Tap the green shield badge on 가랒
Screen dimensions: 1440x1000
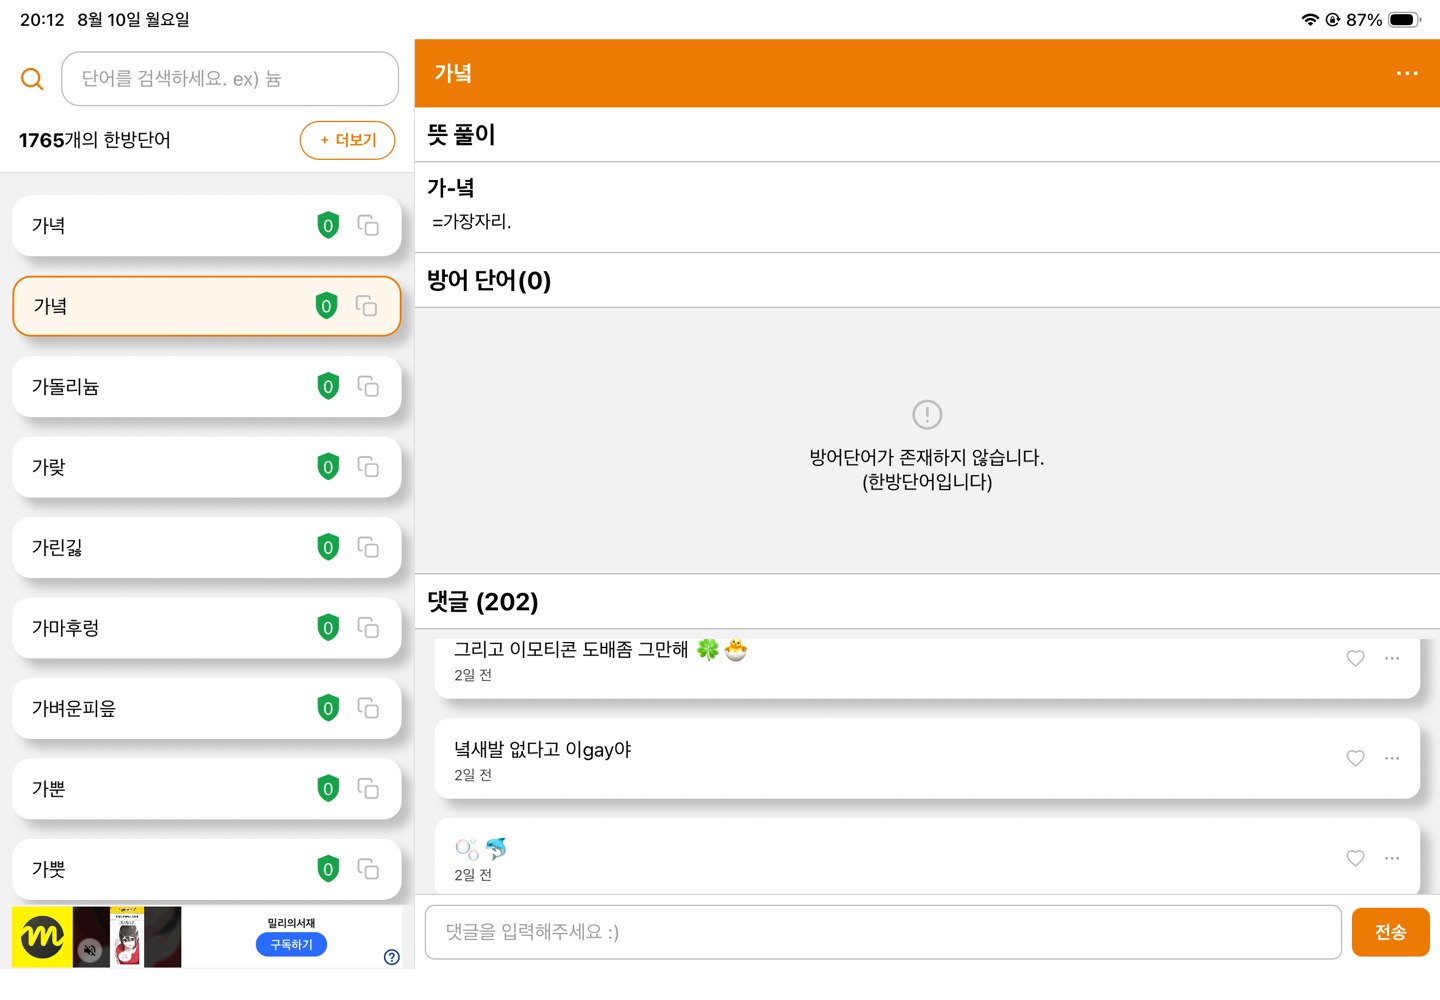click(328, 467)
